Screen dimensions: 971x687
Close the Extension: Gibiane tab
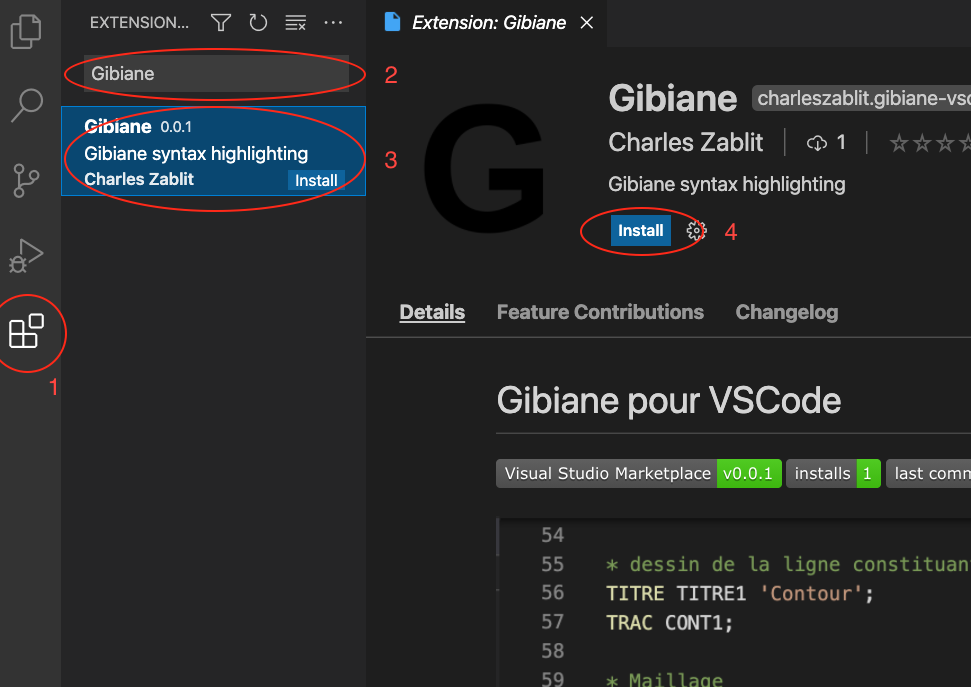pos(586,23)
